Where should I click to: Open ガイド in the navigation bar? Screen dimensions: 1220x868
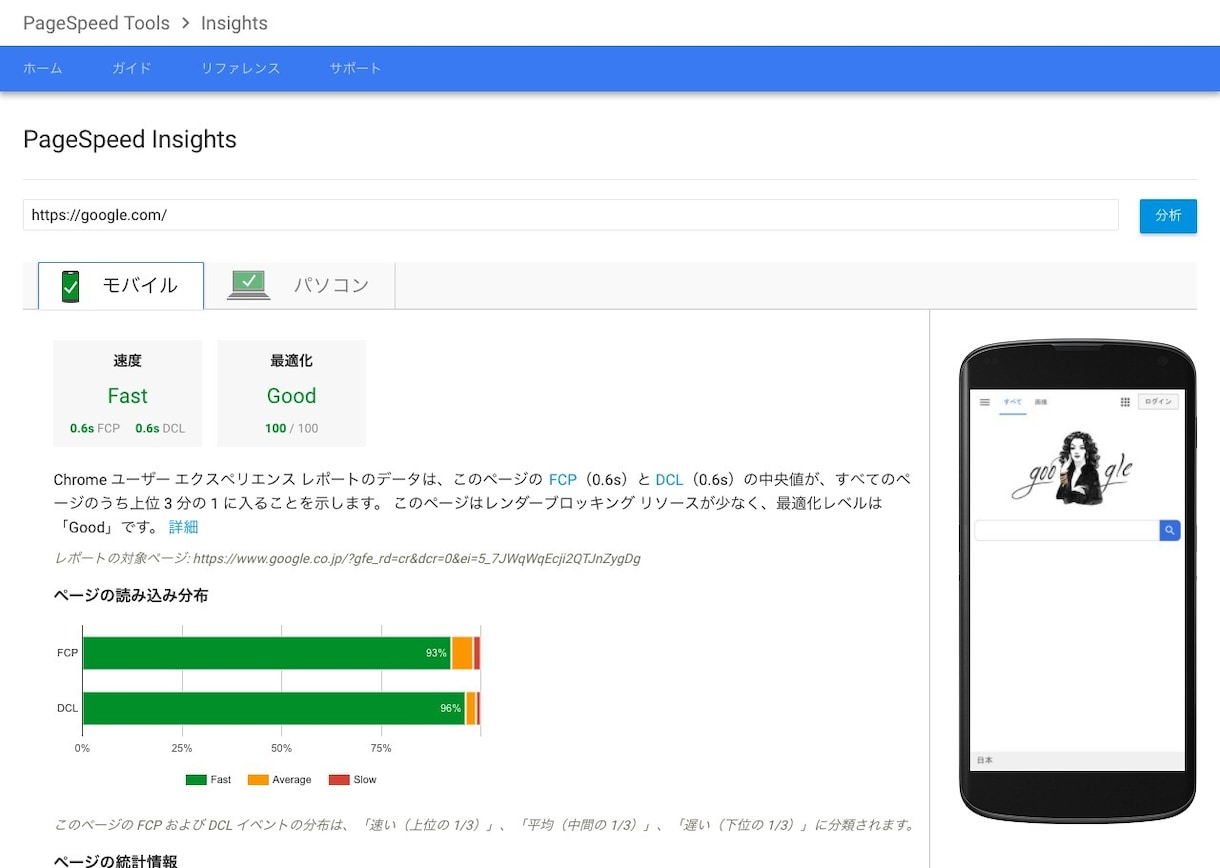132,68
